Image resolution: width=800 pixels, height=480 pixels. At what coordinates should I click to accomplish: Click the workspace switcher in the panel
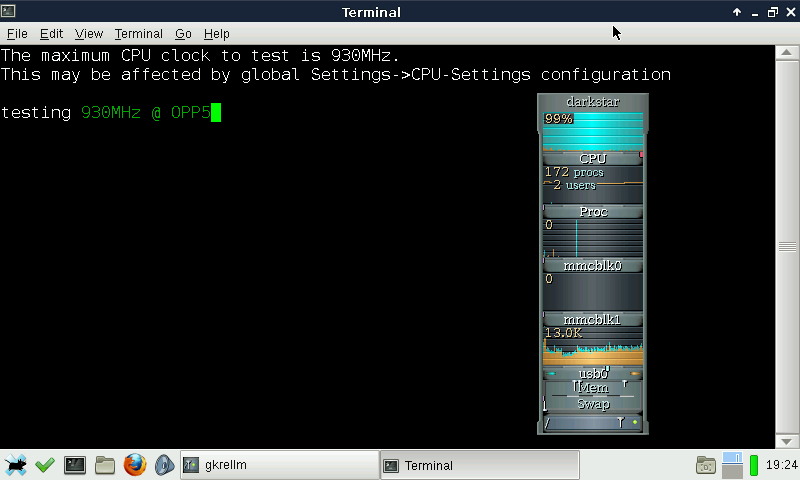click(732, 465)
